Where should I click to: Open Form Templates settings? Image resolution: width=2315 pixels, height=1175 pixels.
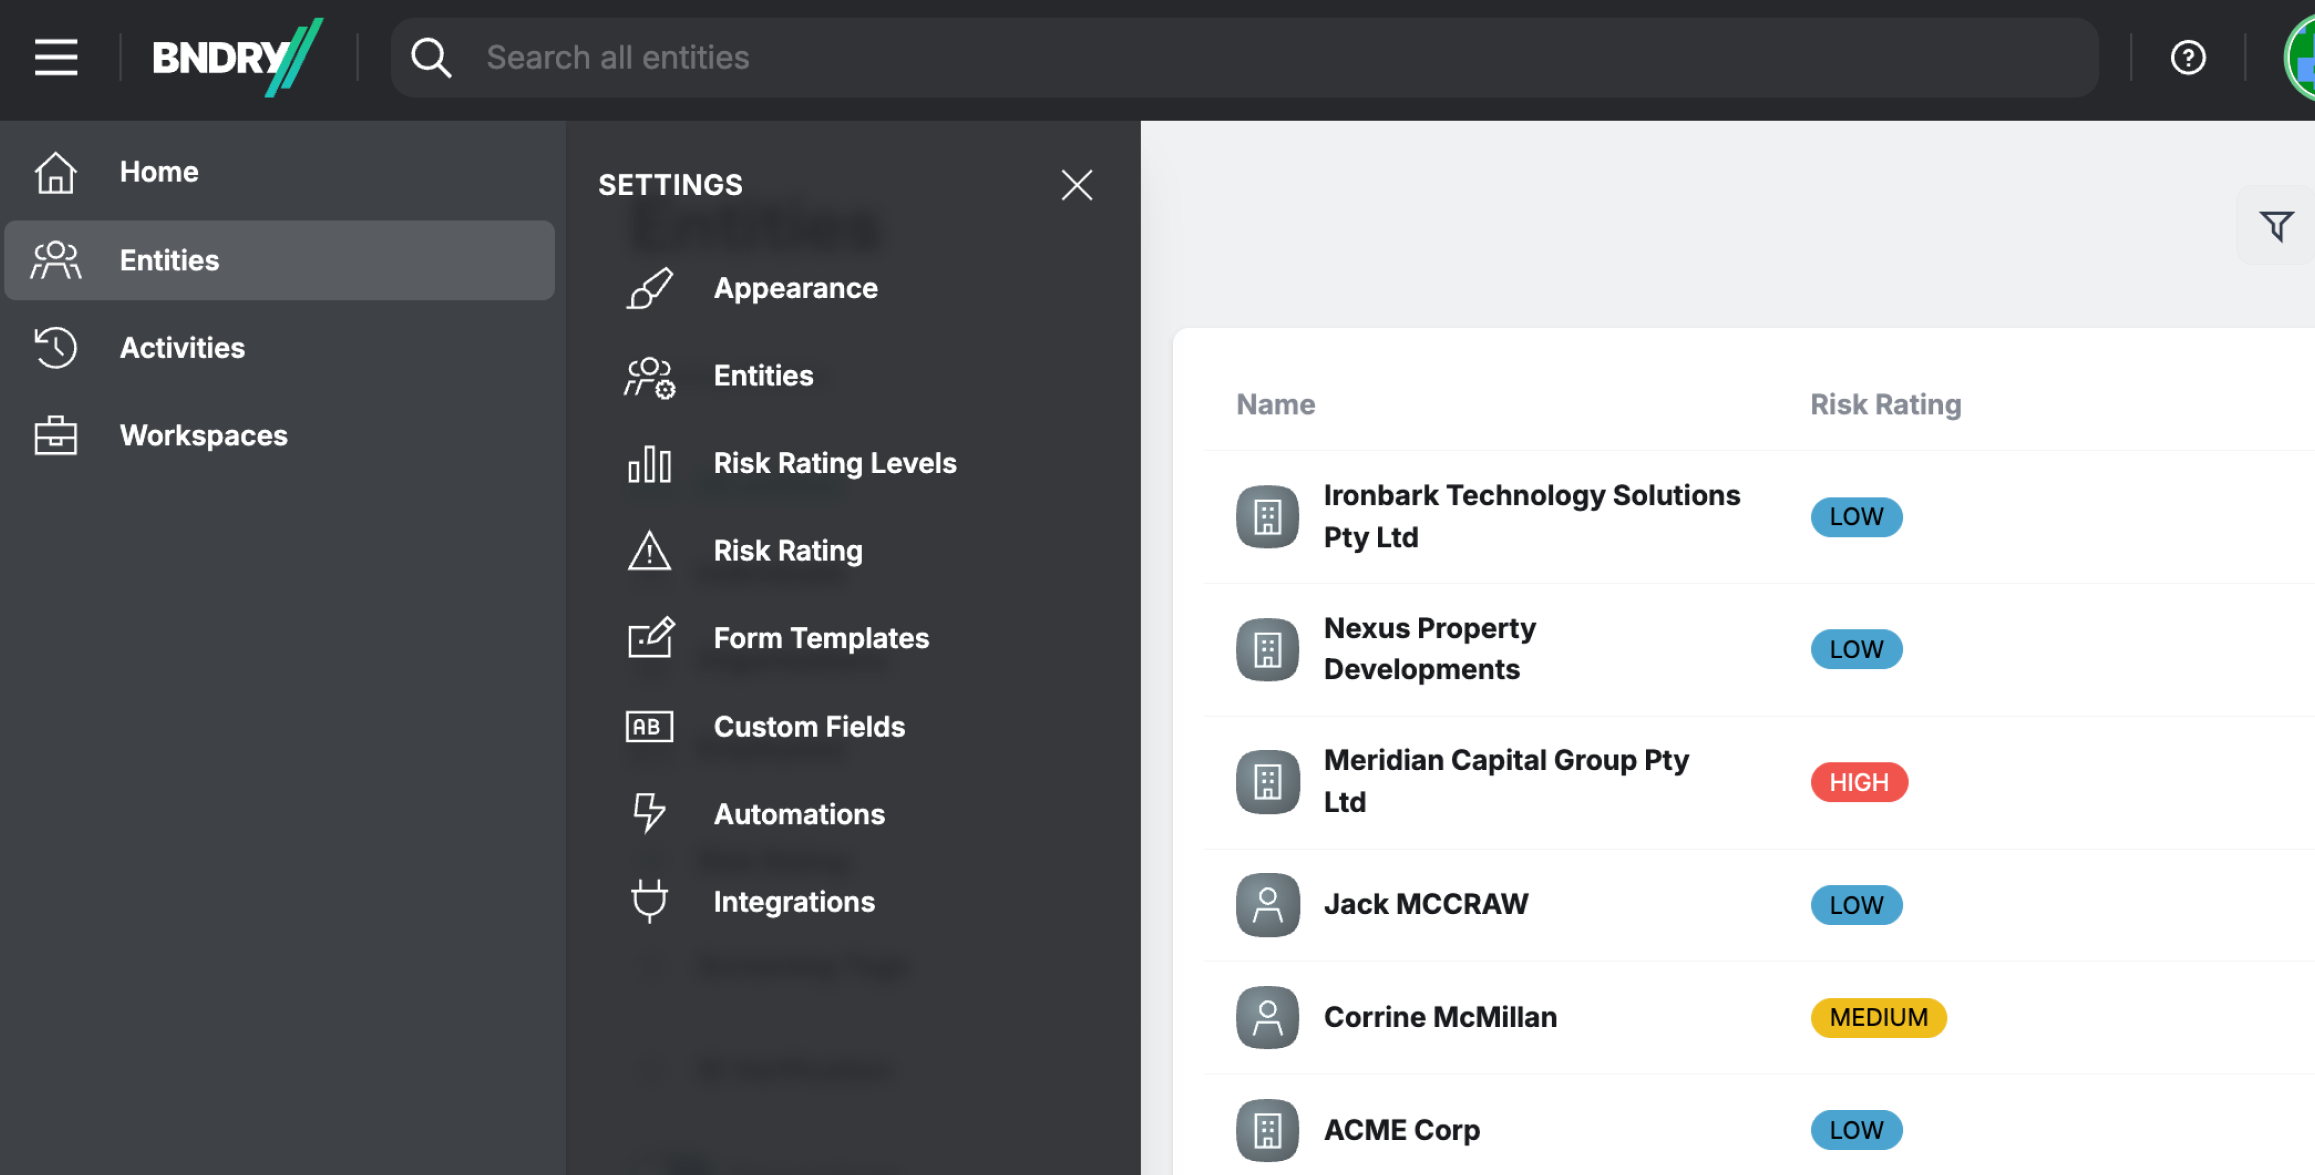point(821,638)
